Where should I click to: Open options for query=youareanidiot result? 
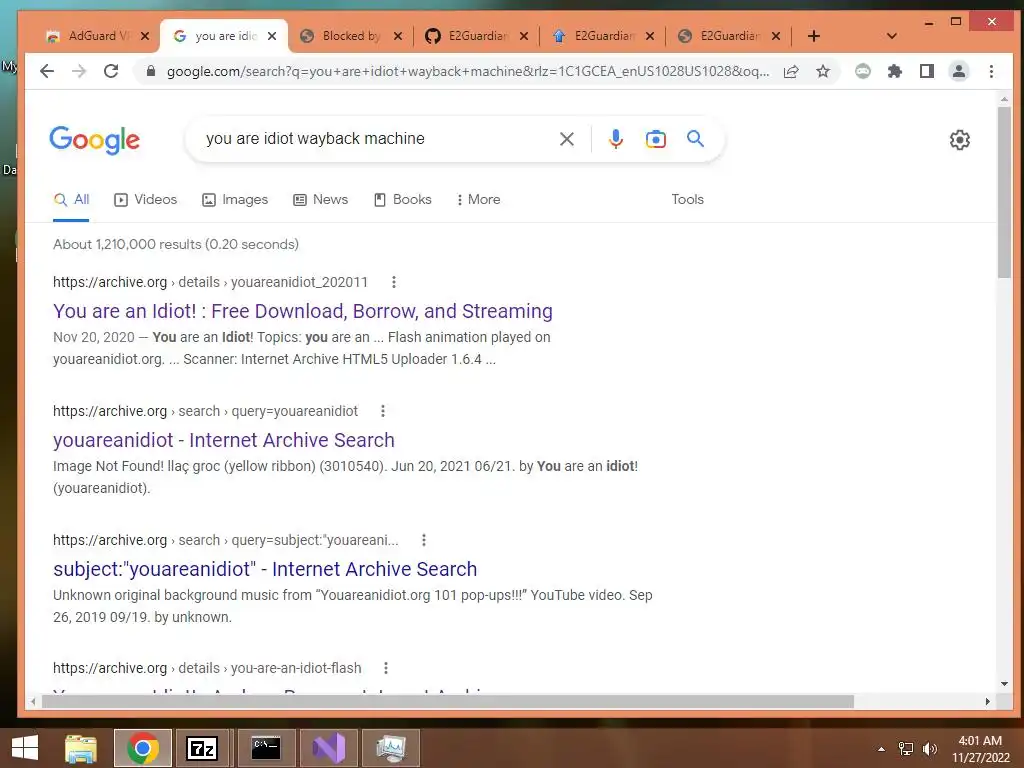[383, 411]
